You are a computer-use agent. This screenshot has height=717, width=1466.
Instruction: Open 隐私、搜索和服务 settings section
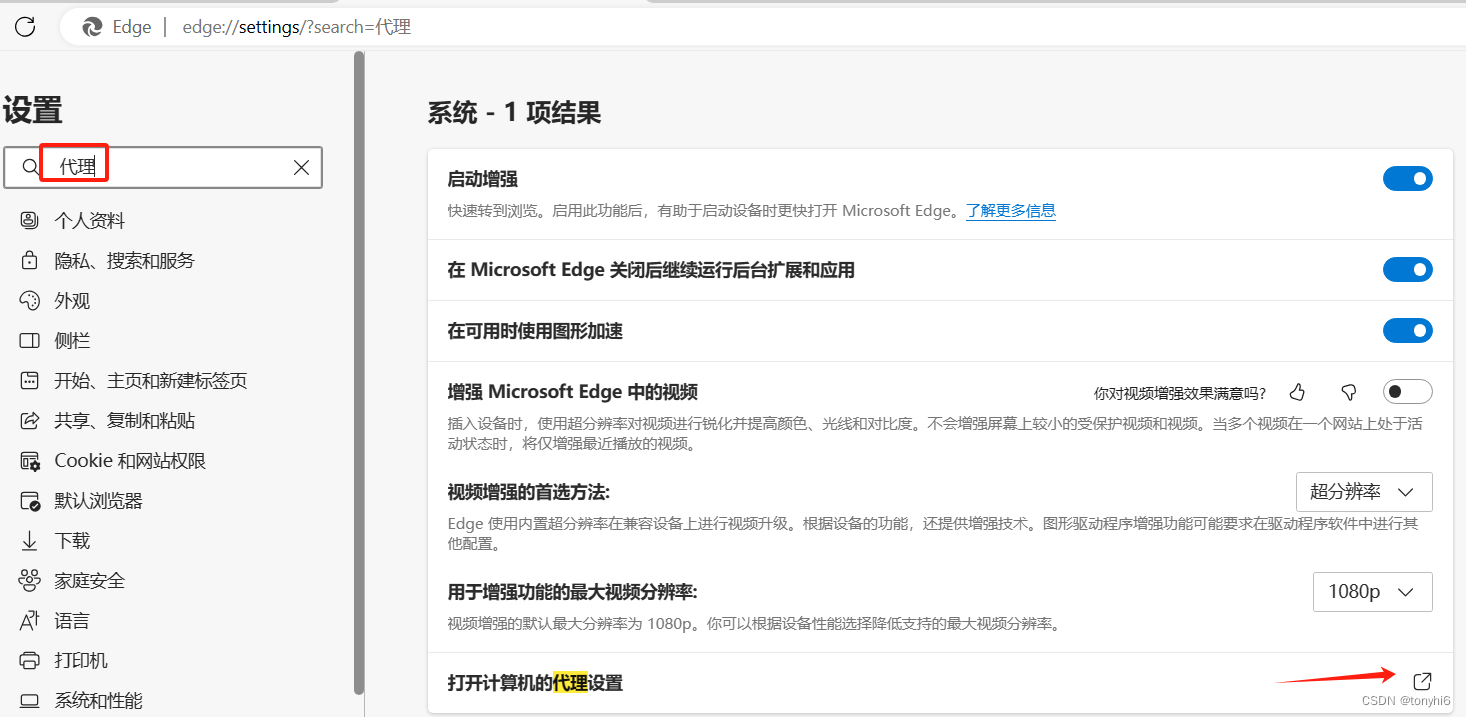(125, 261)
